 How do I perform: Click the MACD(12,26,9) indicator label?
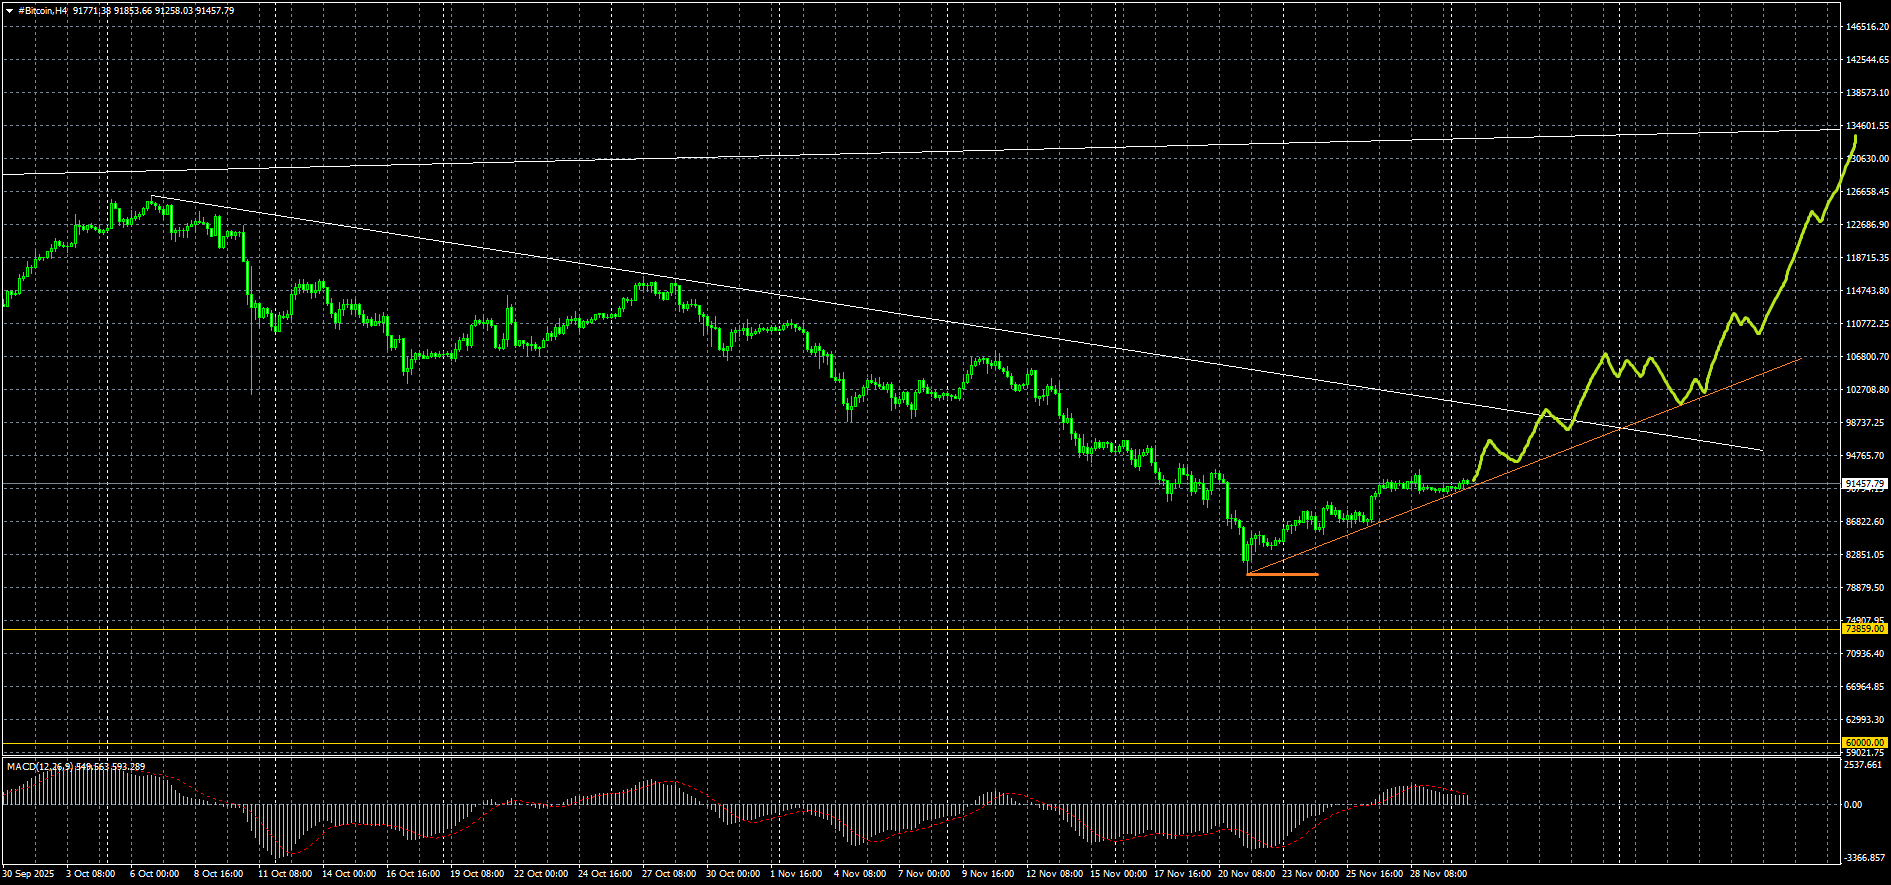(x=39, y=767)
